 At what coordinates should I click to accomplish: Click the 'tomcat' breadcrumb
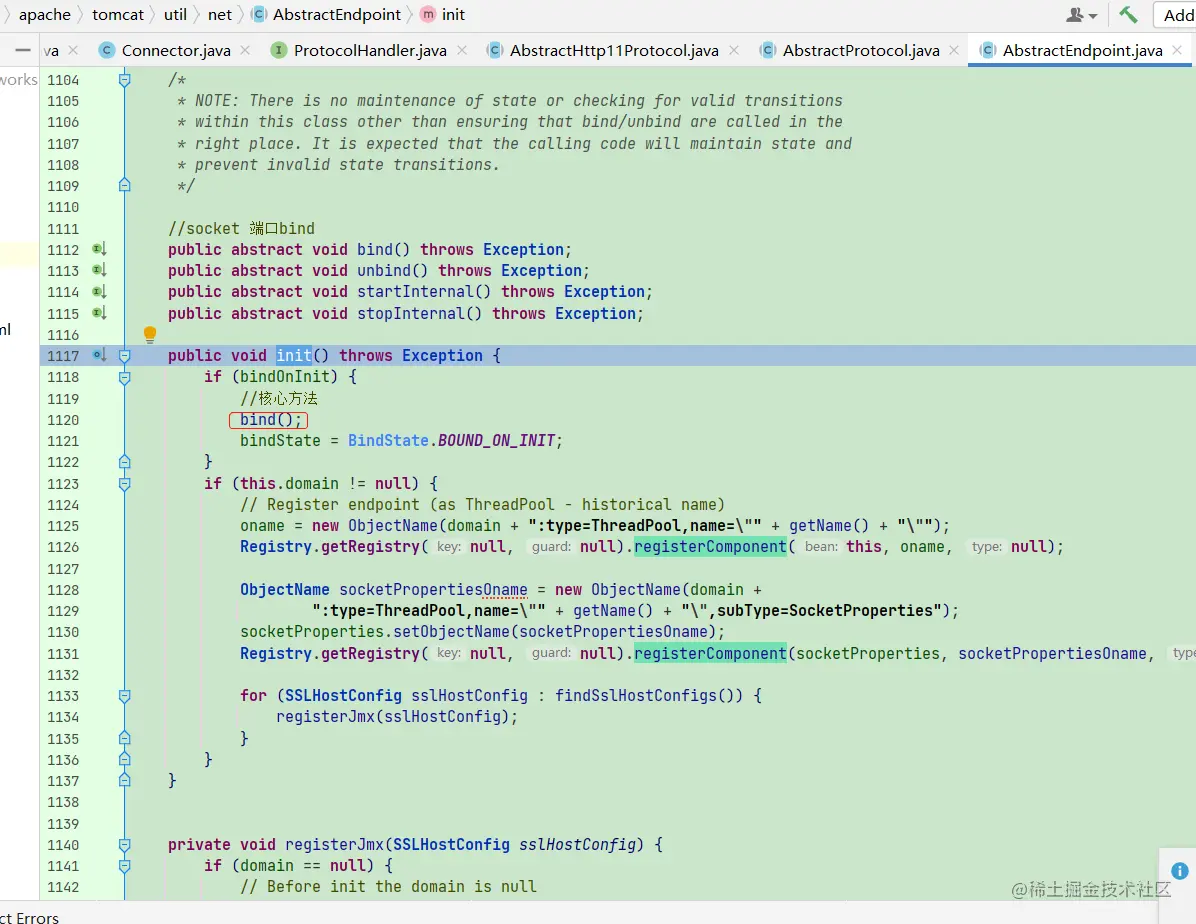[x=117, y=14]
